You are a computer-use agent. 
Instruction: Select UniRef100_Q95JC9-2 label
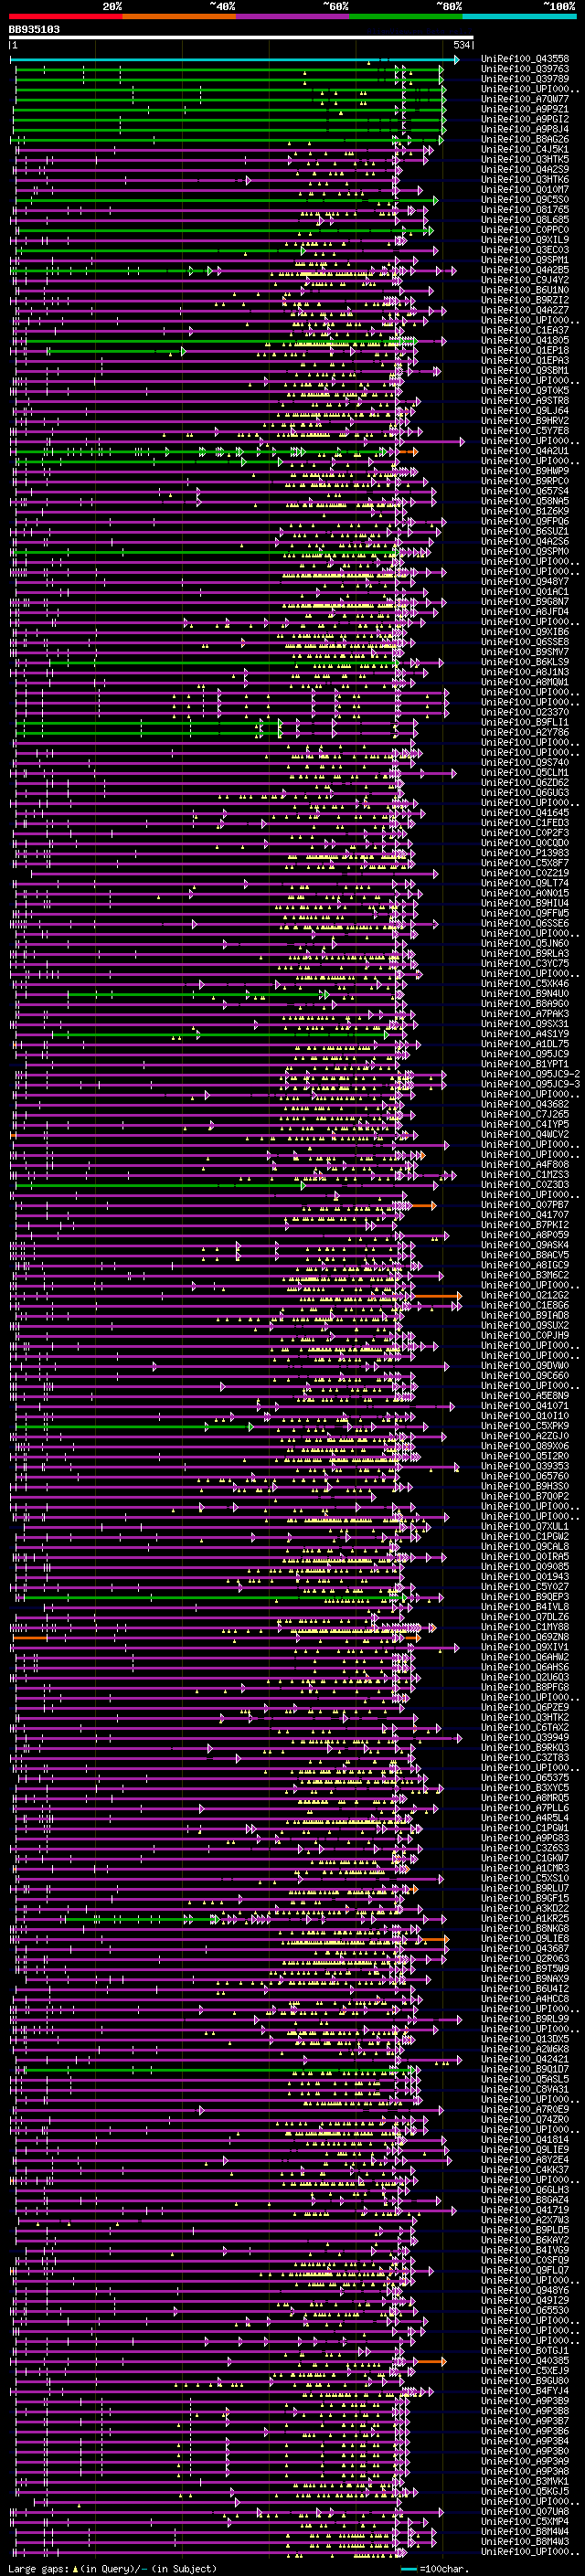pos(530,1074)
